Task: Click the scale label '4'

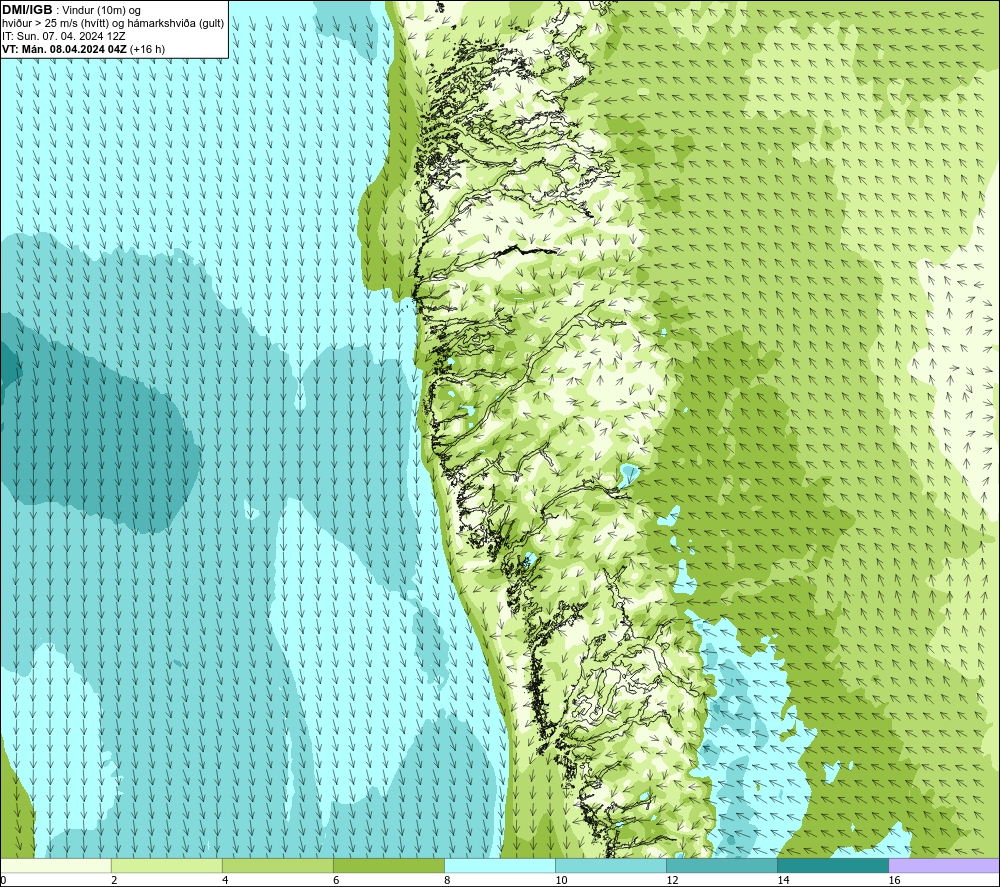Action: (225, 880)
